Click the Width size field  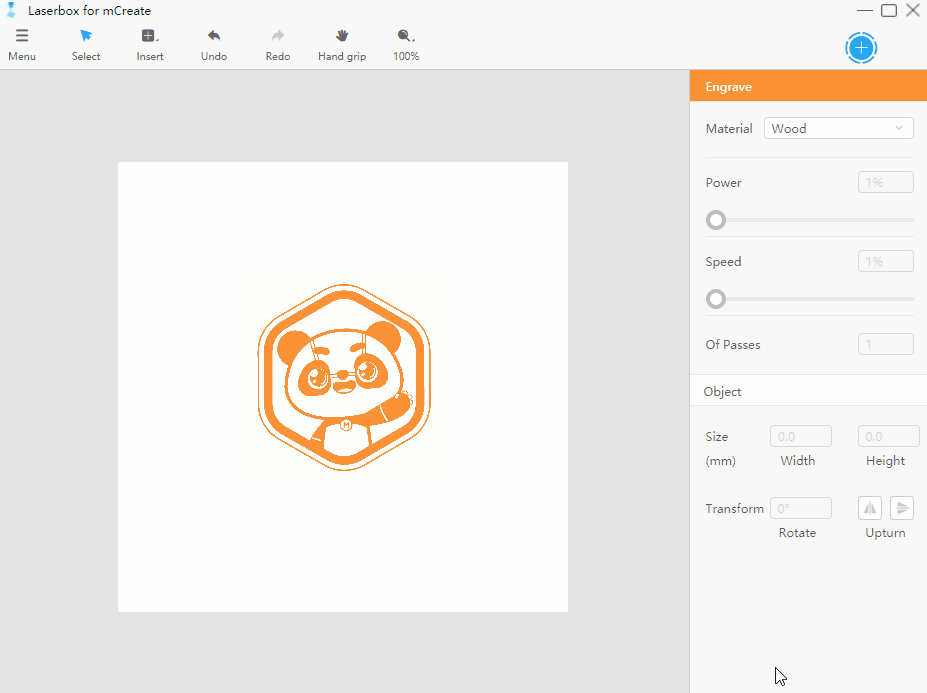[x=800, y=436]
